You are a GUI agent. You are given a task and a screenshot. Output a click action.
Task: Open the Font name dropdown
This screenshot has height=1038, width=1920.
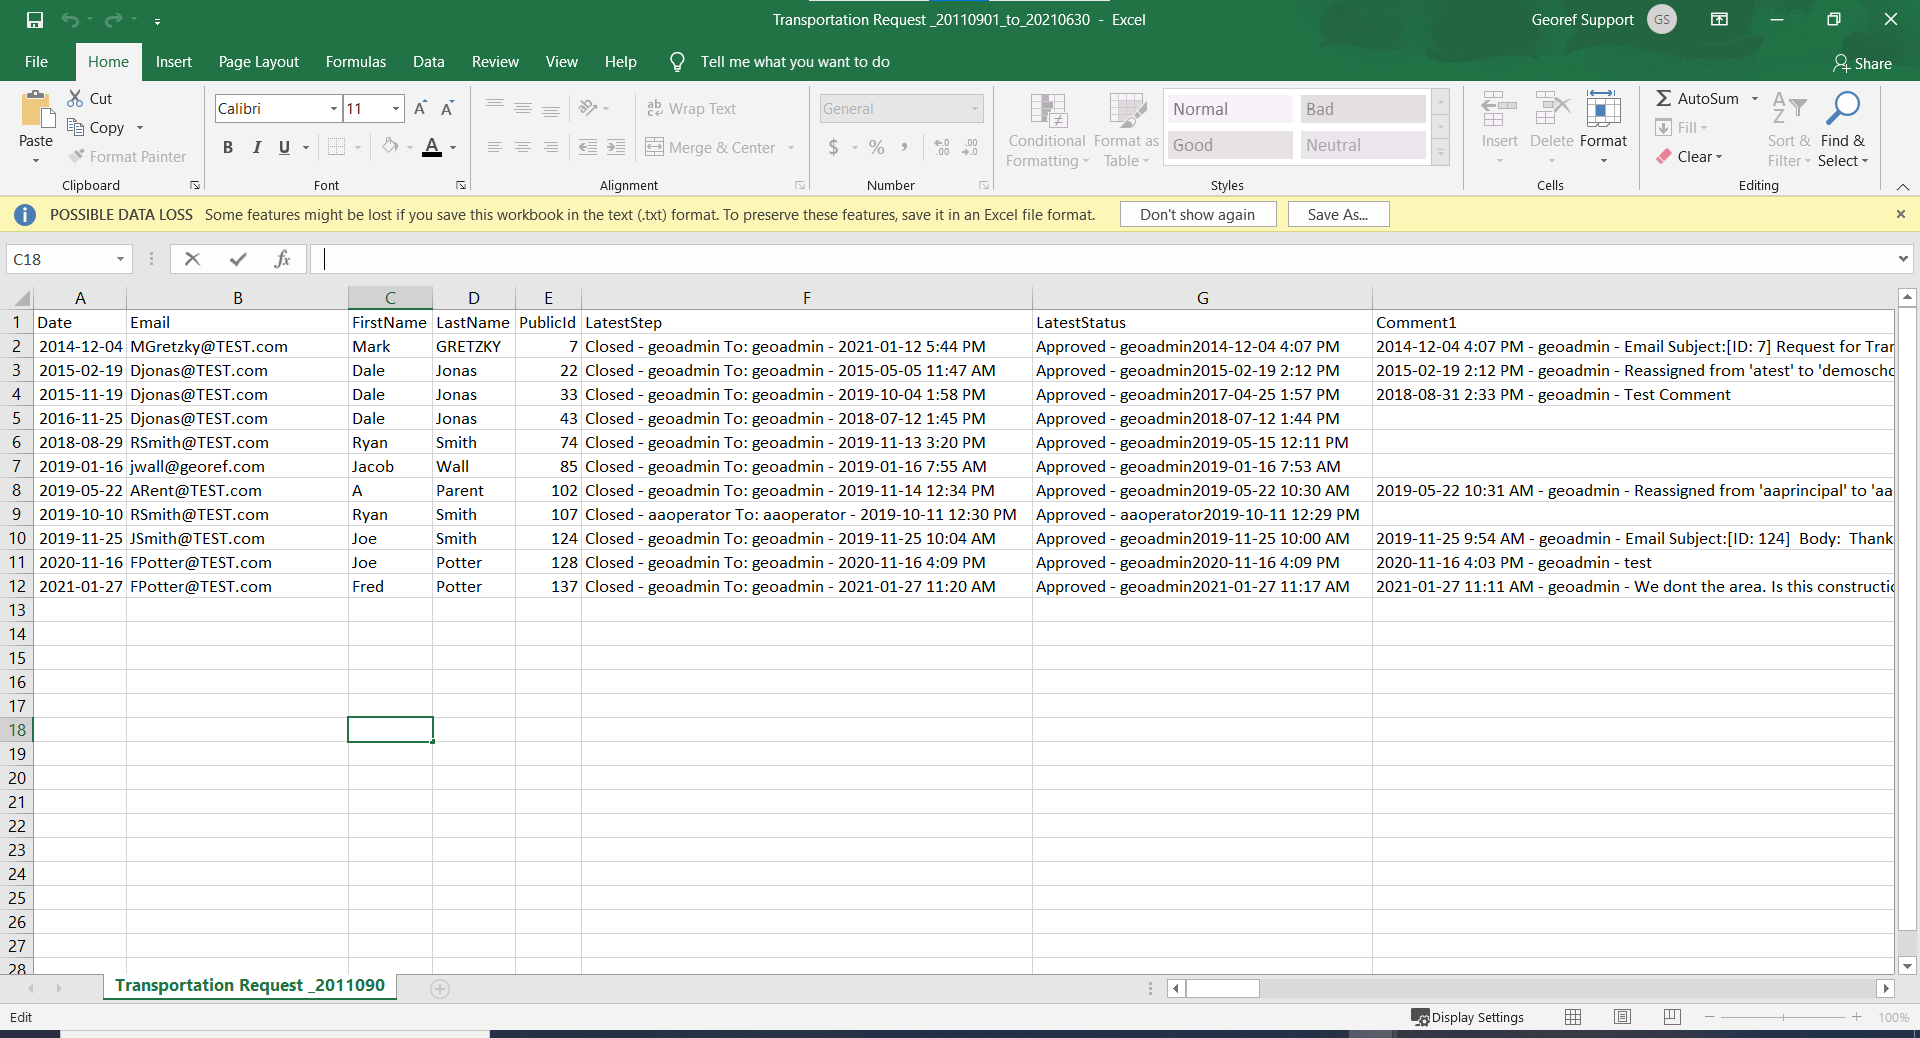click(333, 108)
